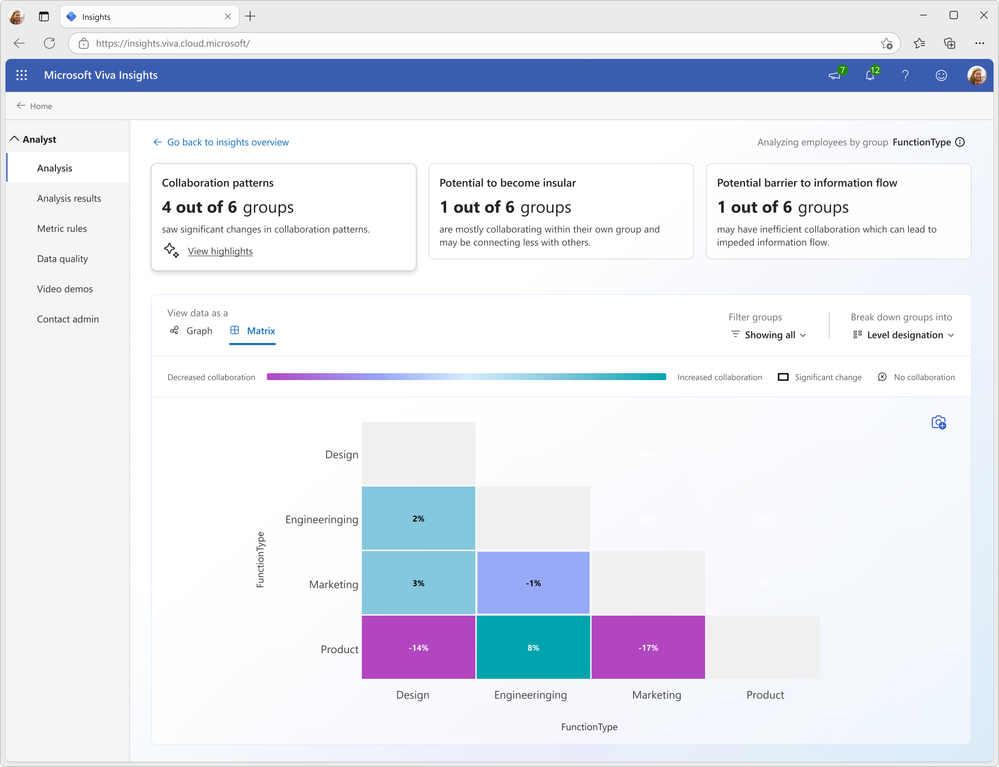Close the Insights browser tab
Screen dimensions: 999x767
[x=227, y=17]
